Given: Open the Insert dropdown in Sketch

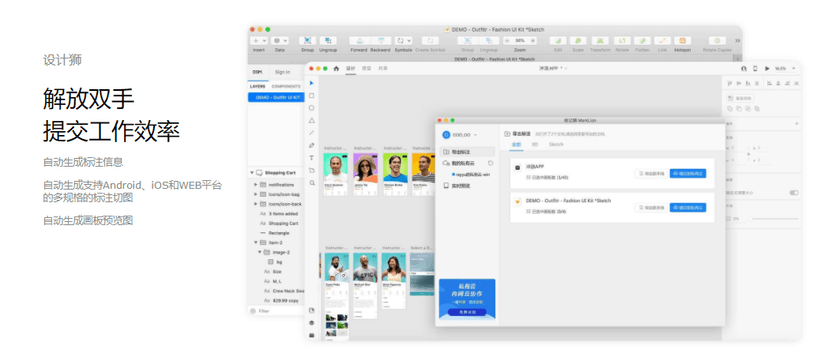Looking at the screenshot, I should 259,41.
